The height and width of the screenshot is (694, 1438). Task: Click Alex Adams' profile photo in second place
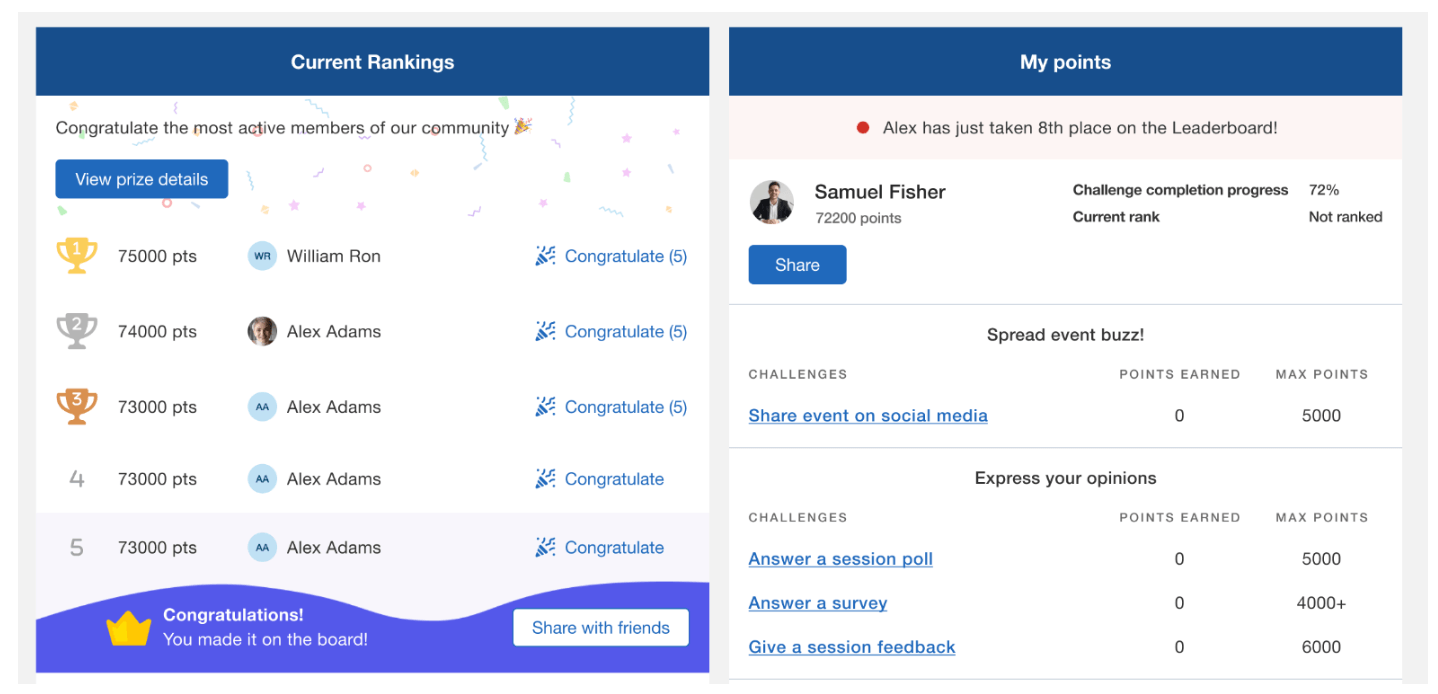point(262,331)
